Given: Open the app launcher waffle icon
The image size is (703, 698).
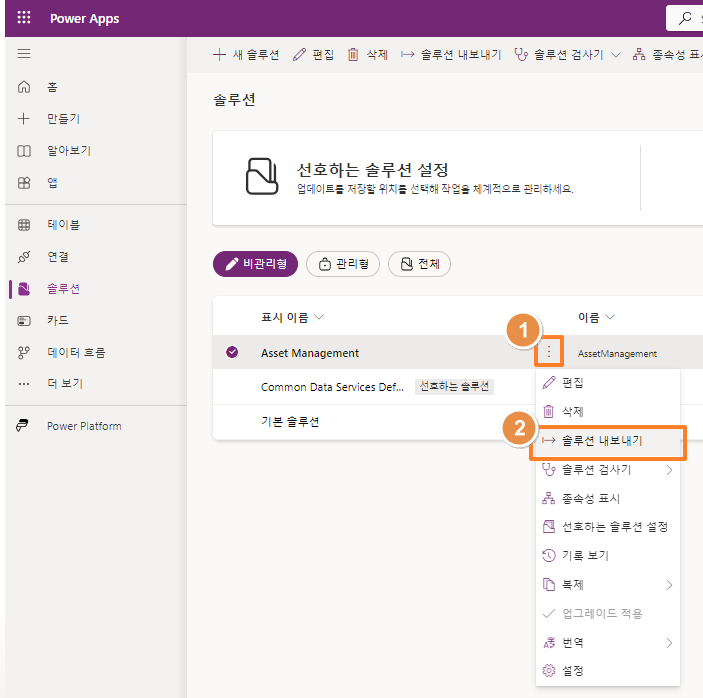Looking at the screenshot, I should click(x=24, y=17).
